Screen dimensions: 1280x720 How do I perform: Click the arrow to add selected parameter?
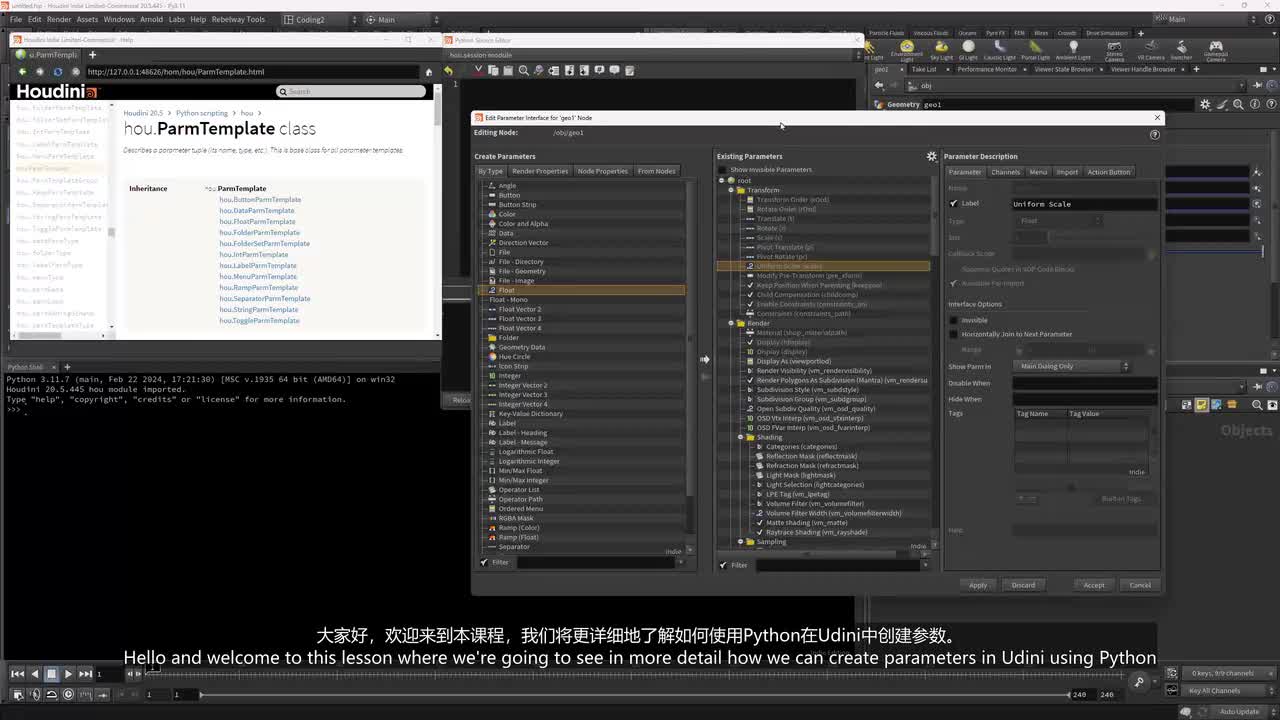pyautogui.click(x=704, y=359)
